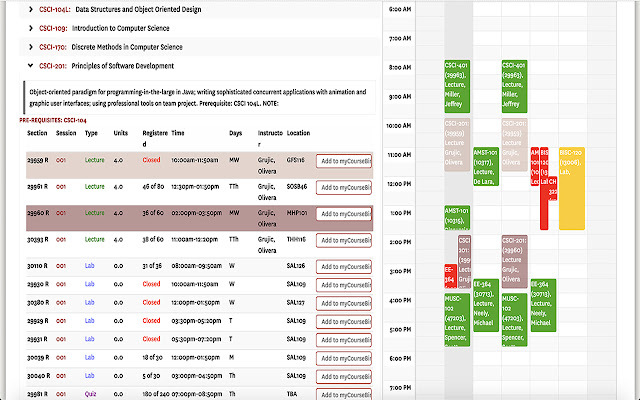Add section 30393 R to myCourseBin
640x400 pixels.
coord(344,240)
